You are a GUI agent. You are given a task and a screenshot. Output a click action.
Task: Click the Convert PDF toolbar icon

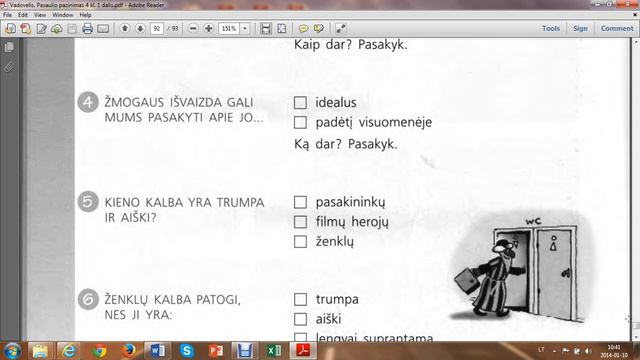(x=26, y=29)
